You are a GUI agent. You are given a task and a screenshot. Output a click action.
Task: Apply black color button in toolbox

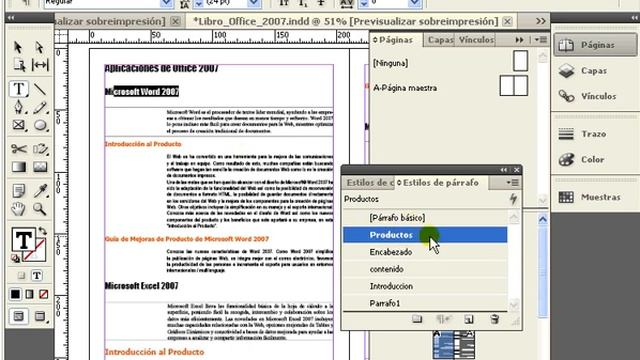click(16, 294)
